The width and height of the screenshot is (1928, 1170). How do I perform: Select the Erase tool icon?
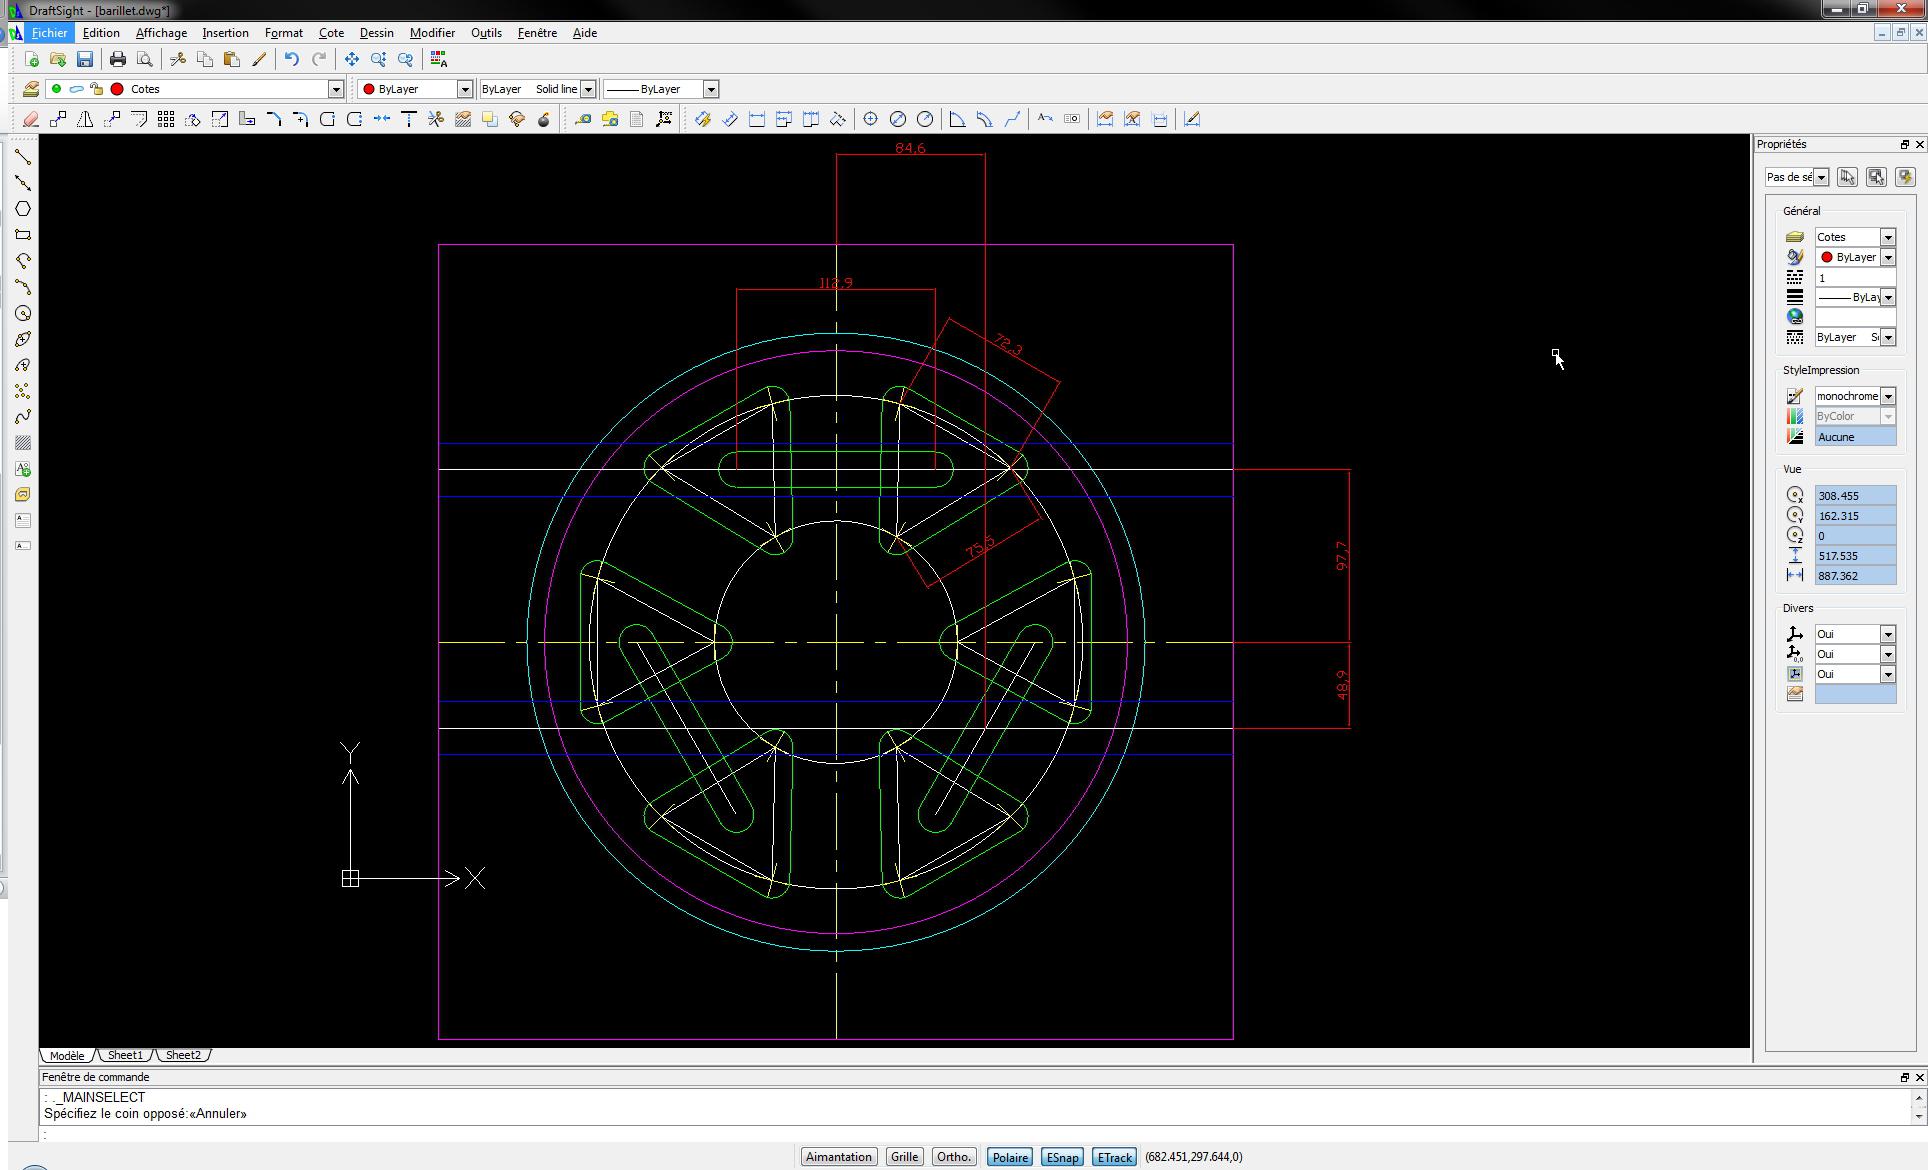[x=31, y=120]
